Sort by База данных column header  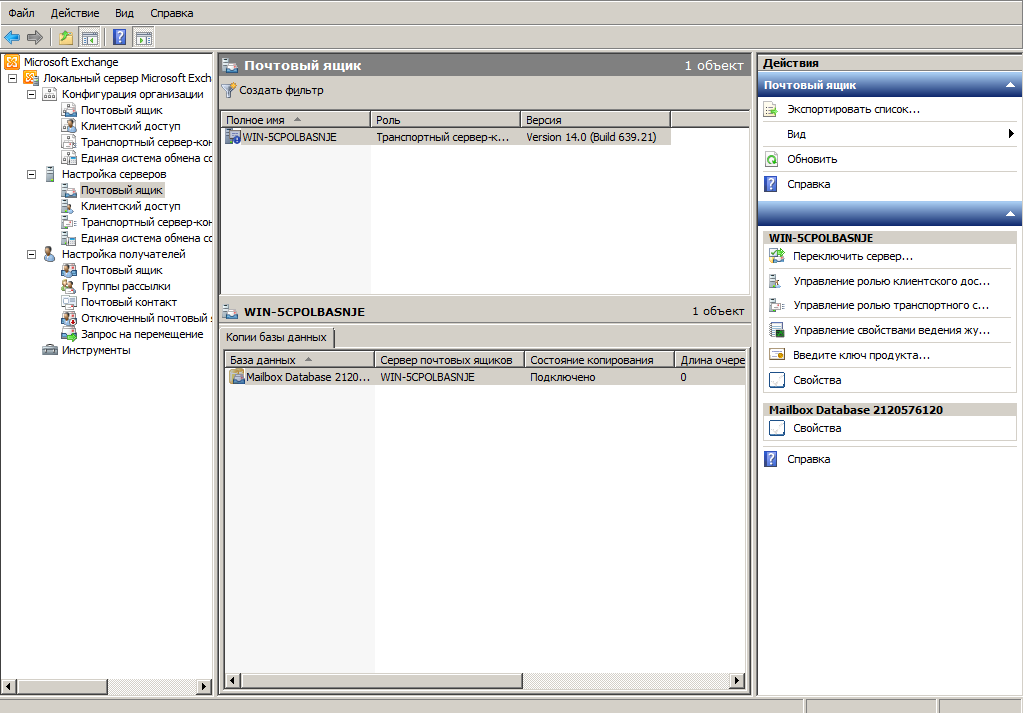click(x=299, y=360)
